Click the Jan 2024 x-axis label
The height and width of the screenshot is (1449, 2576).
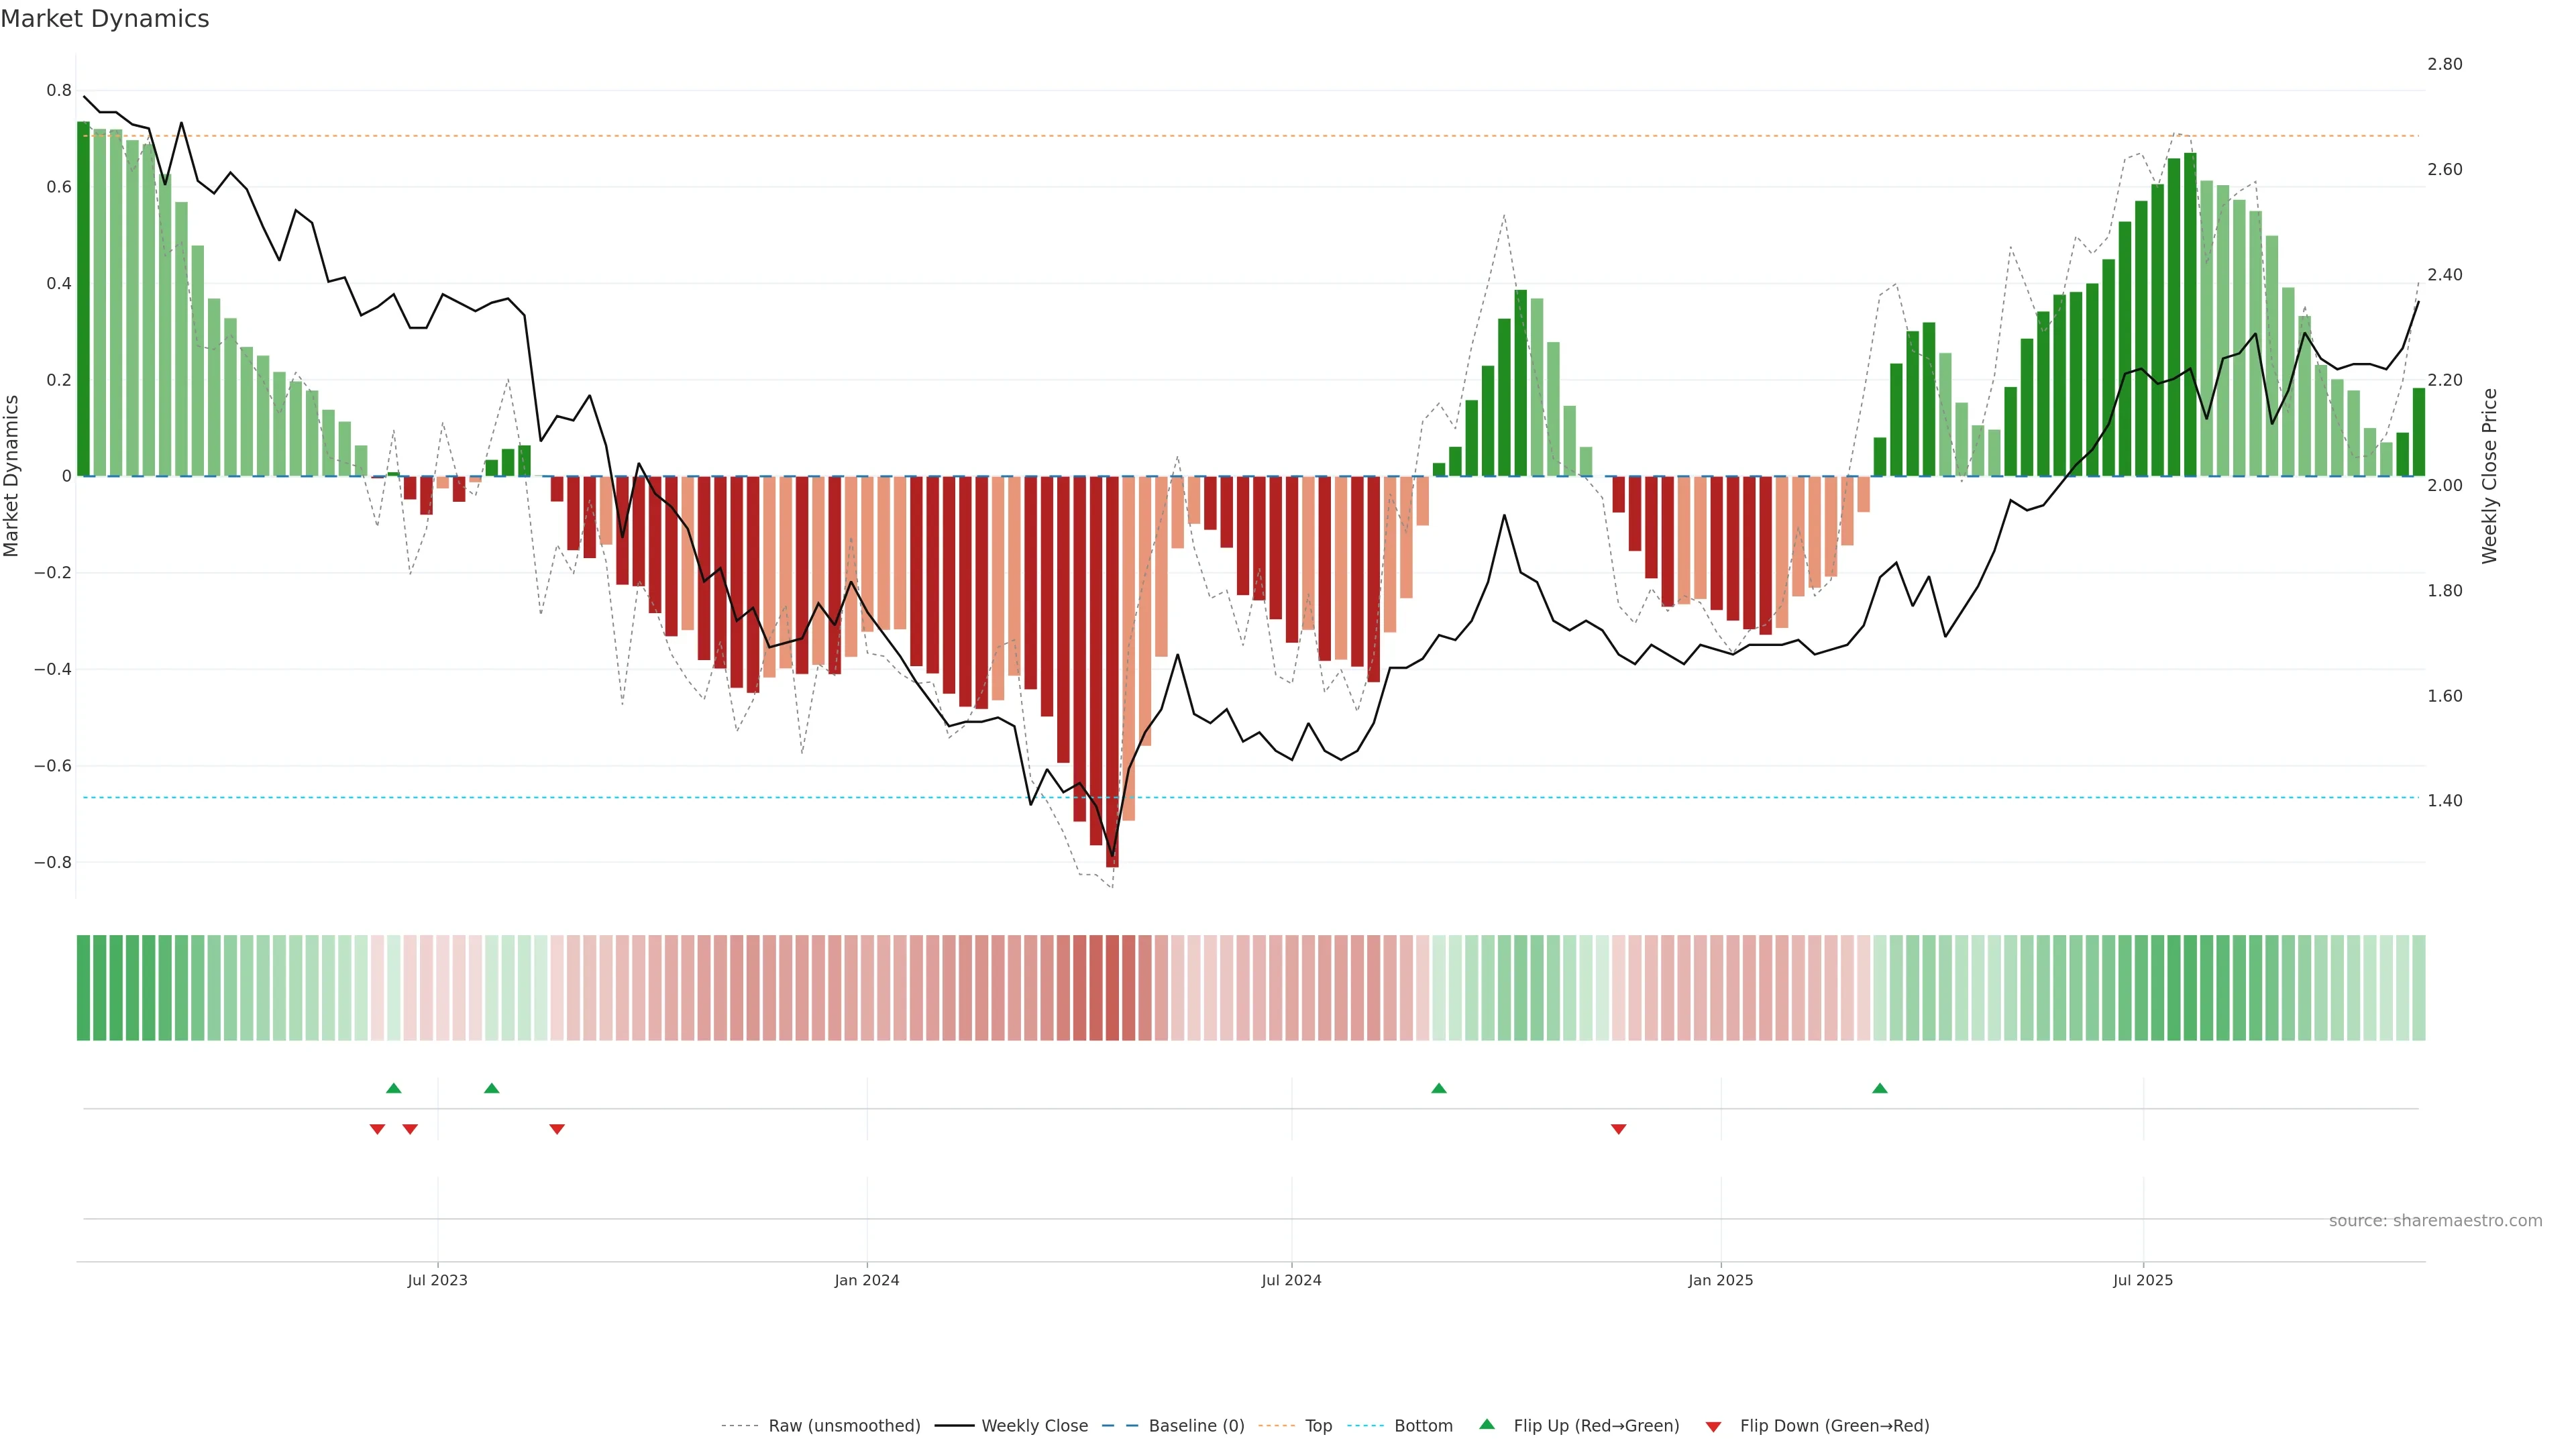867,1280
